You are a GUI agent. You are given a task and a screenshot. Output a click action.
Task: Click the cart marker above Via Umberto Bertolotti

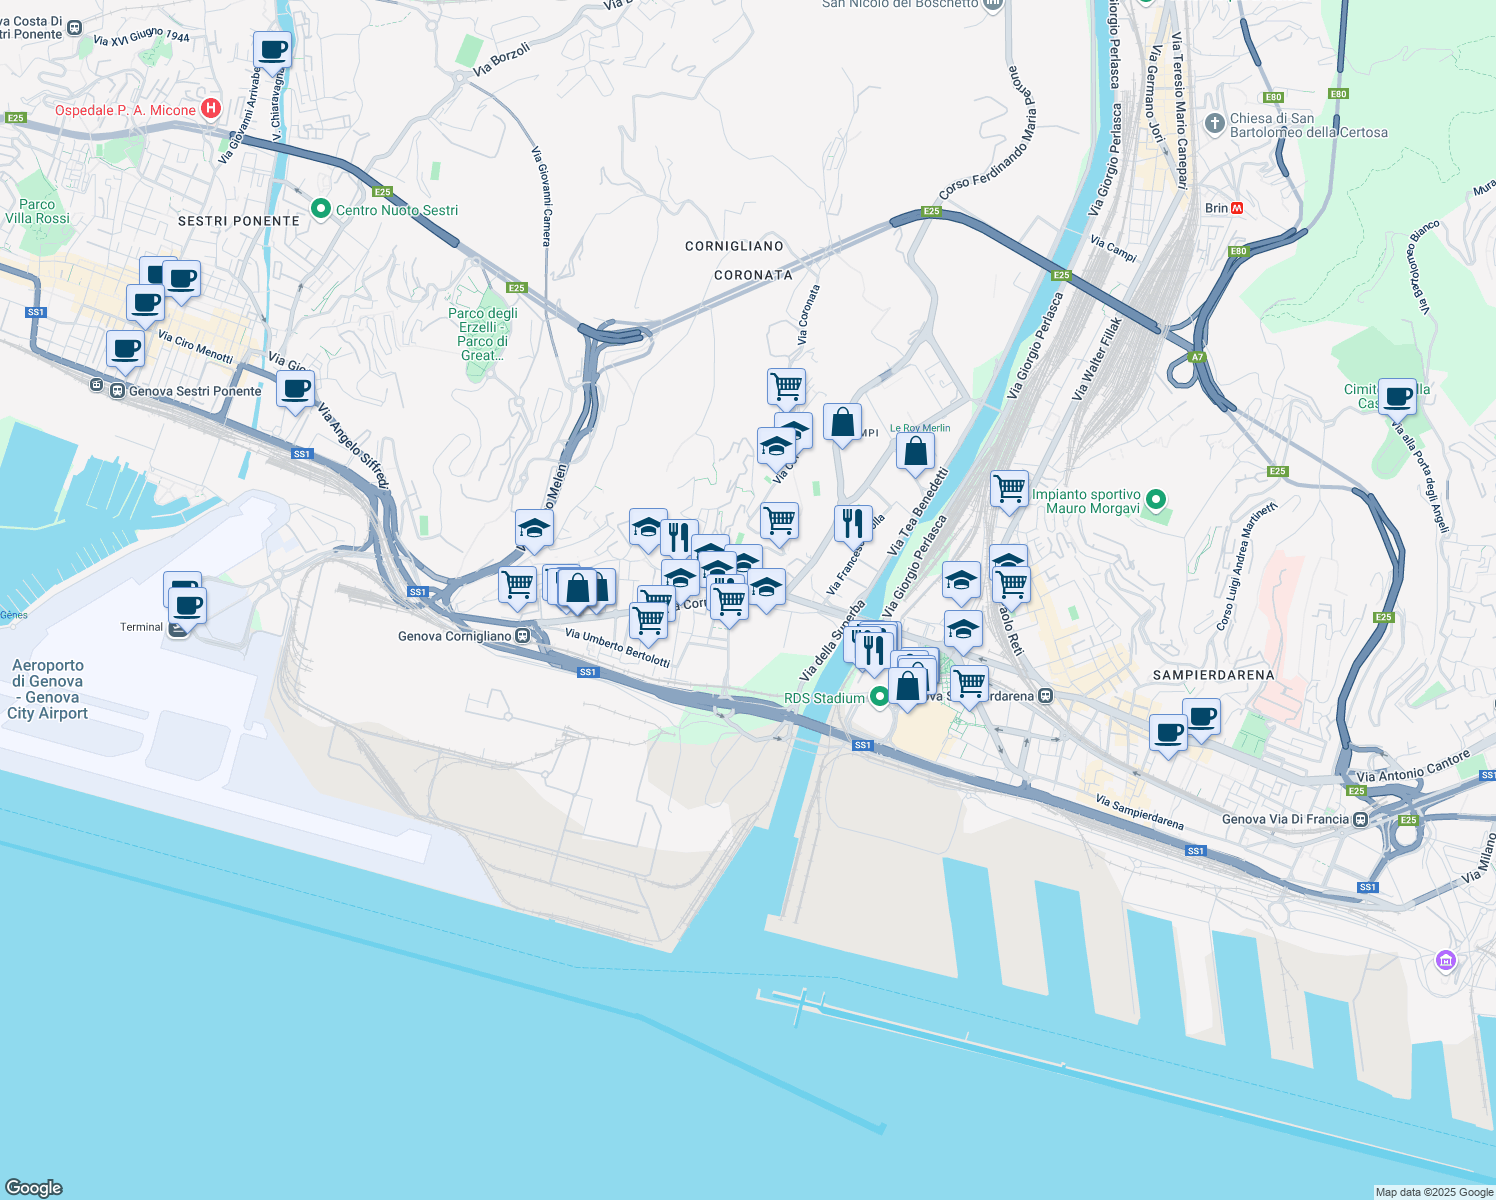648,622
